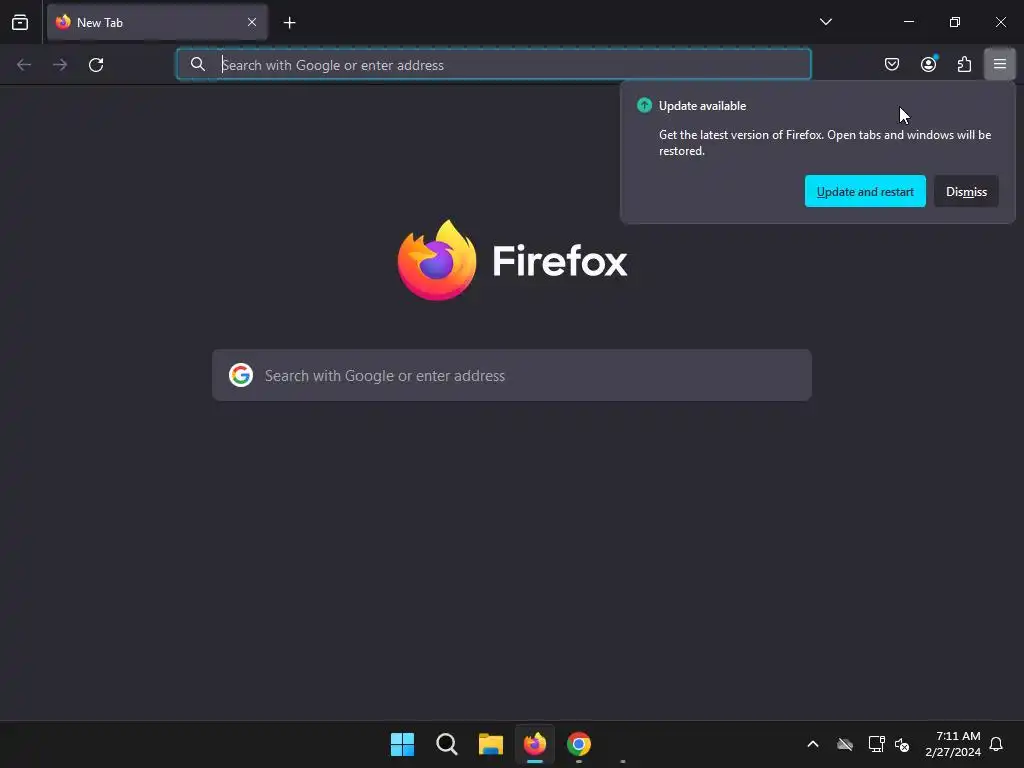Dismiss the update notification
Image resolution: width=1024 pixels, height=768 pixels.
coord(966,191)
